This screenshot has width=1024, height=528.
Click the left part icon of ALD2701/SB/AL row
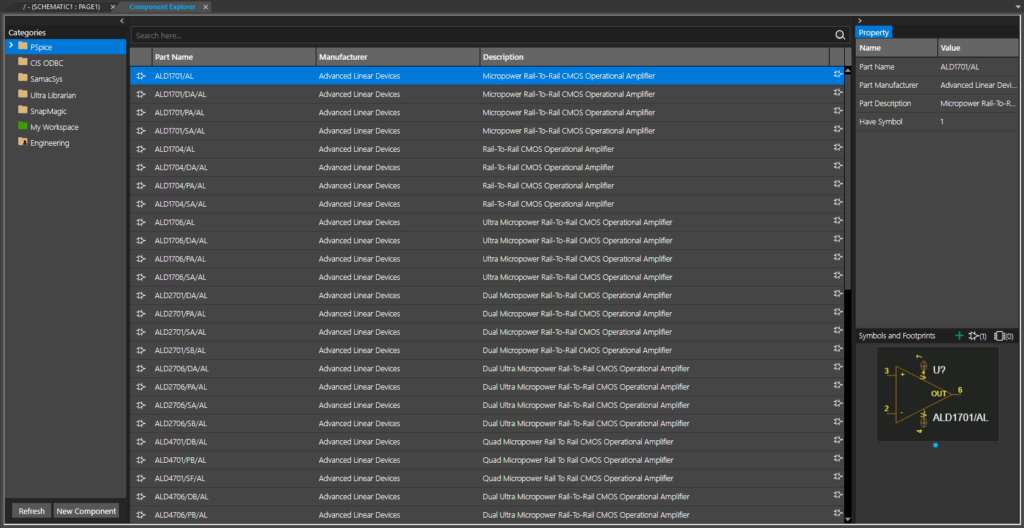[140, 350]
